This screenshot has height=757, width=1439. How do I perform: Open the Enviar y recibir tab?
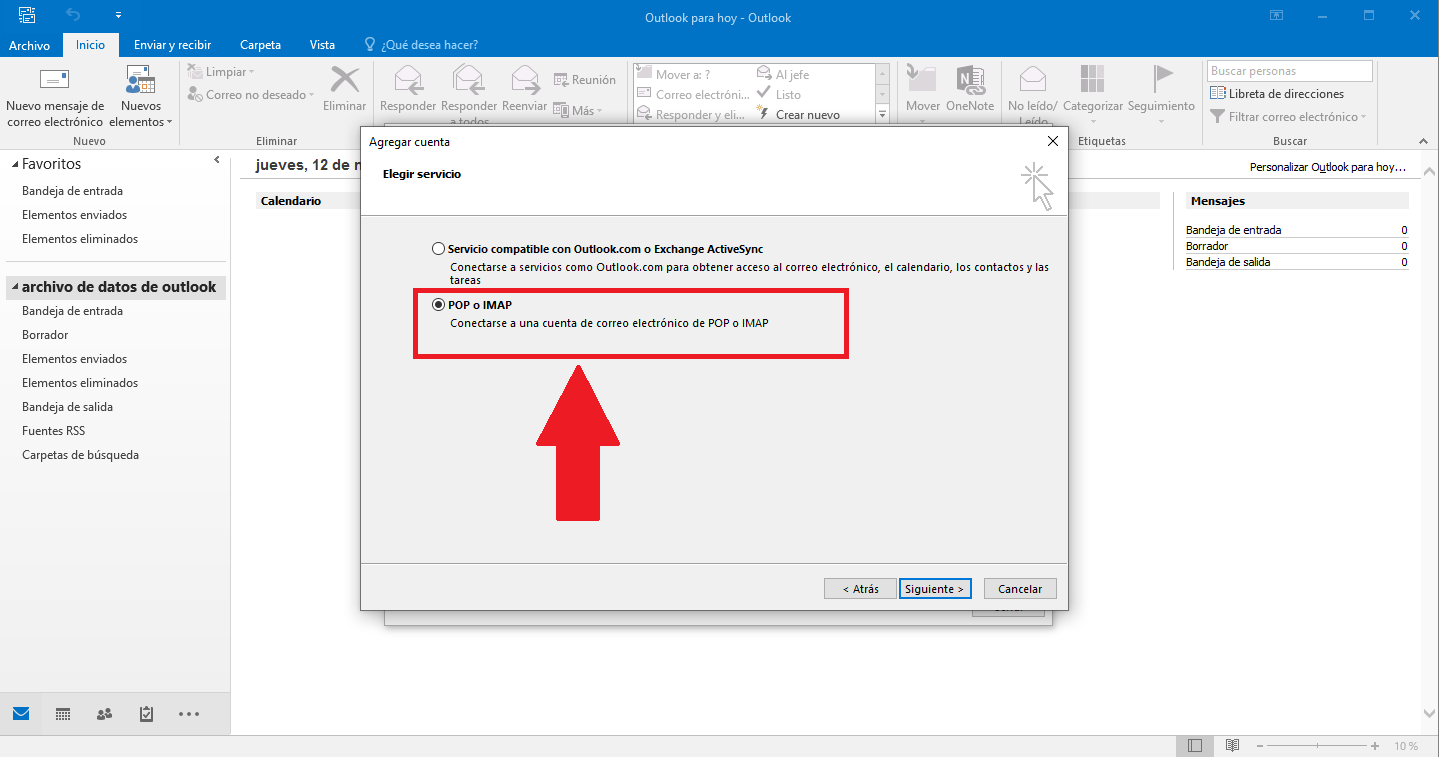click(173, 45)
